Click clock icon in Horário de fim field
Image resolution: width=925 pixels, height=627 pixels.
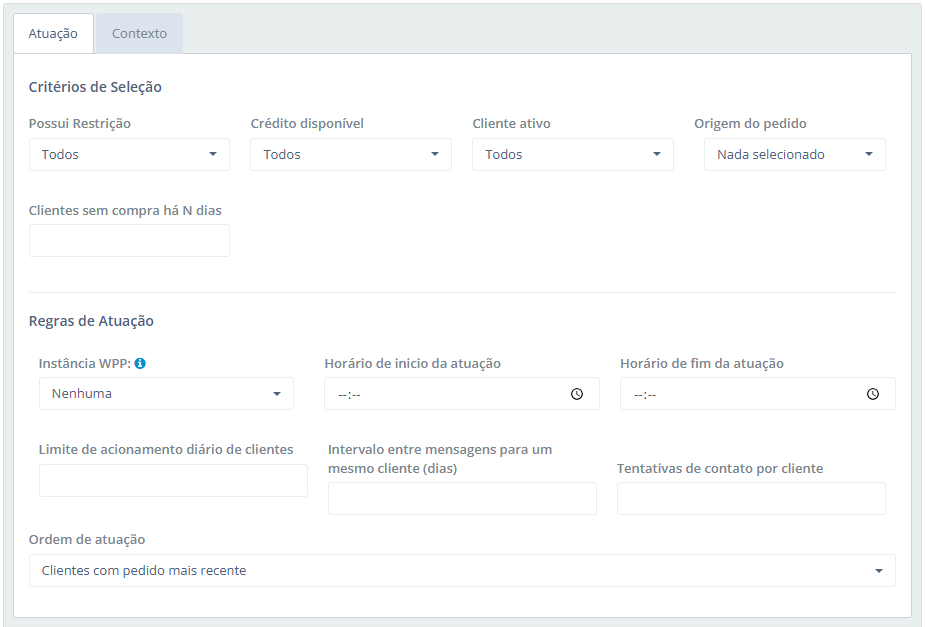[873, 394]
